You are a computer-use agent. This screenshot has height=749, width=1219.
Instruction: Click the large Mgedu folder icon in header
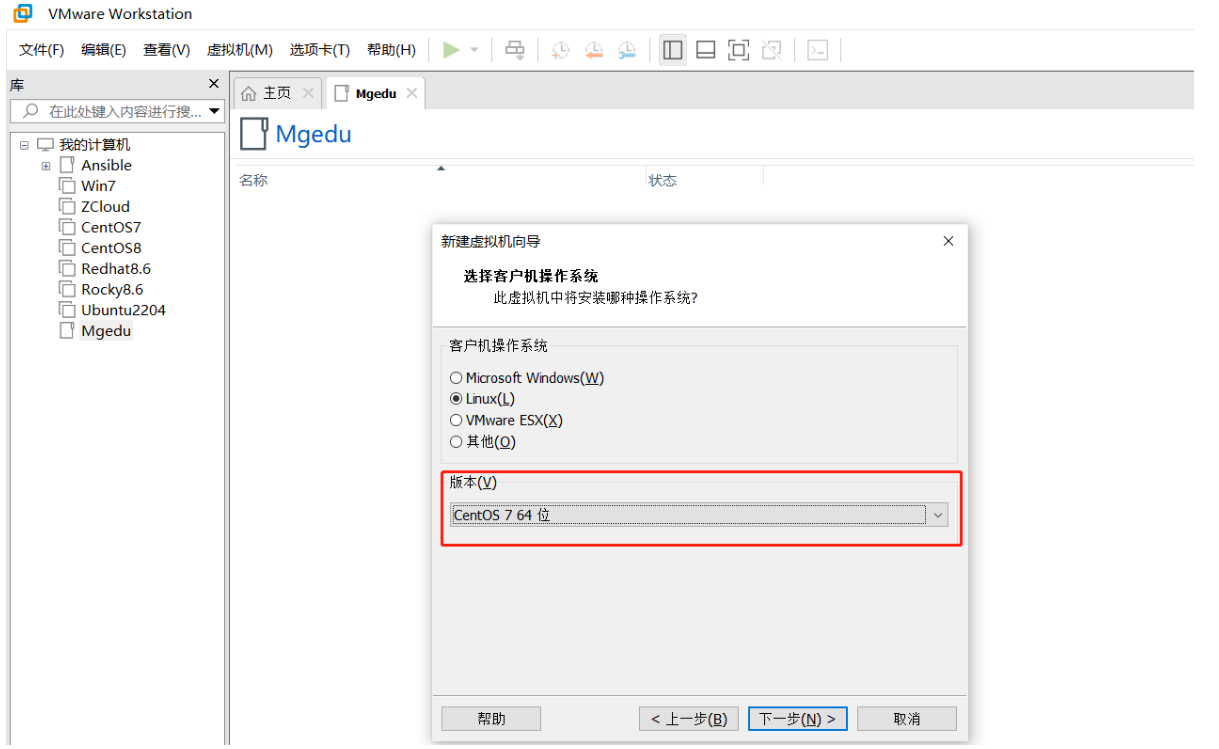[x=254, y=134]
